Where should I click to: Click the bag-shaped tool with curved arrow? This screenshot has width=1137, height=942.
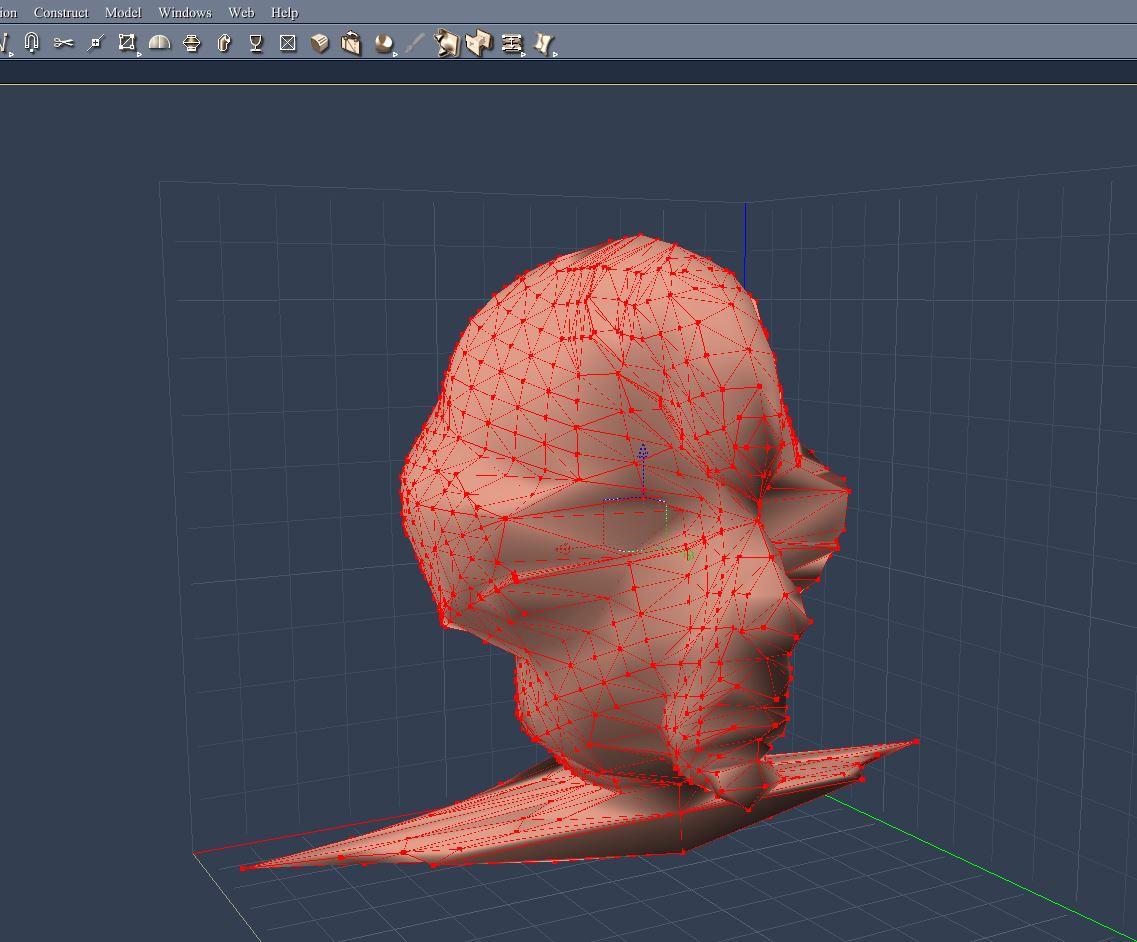pyautogui.click(x=352, y=43)
